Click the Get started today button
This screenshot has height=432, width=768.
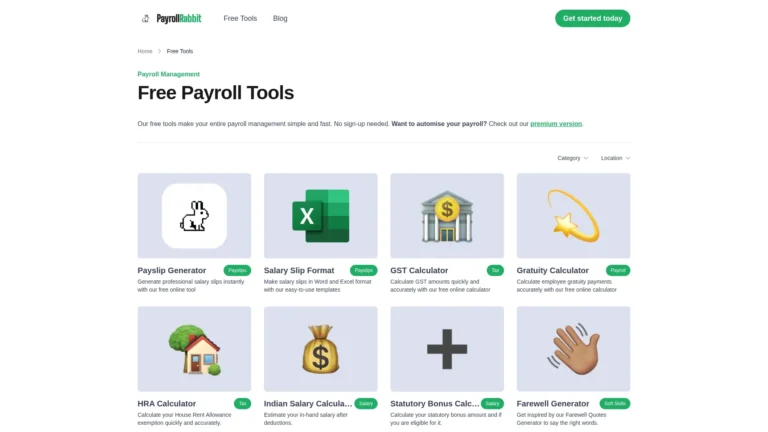pyautogui.click(x=593, y=19)
